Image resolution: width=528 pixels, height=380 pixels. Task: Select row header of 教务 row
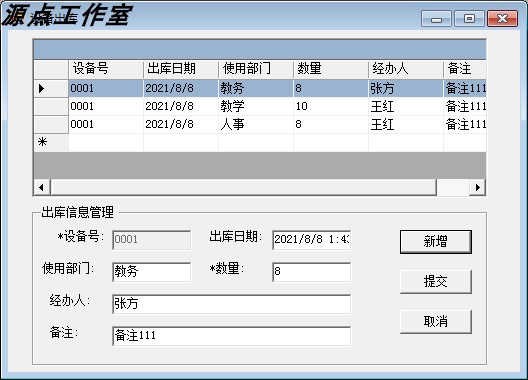point(51,89)
